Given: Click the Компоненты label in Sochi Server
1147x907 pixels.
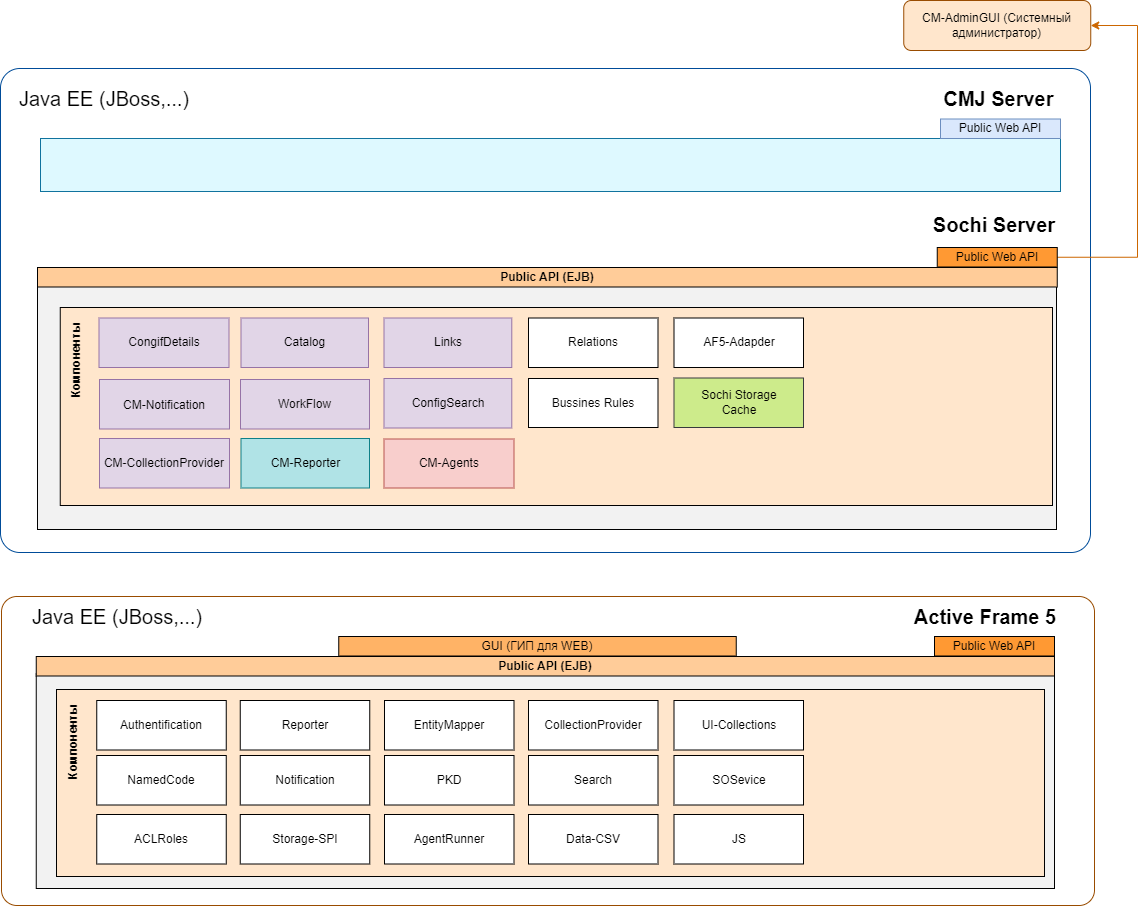Looking at the screenshot, I should (76, 360).
